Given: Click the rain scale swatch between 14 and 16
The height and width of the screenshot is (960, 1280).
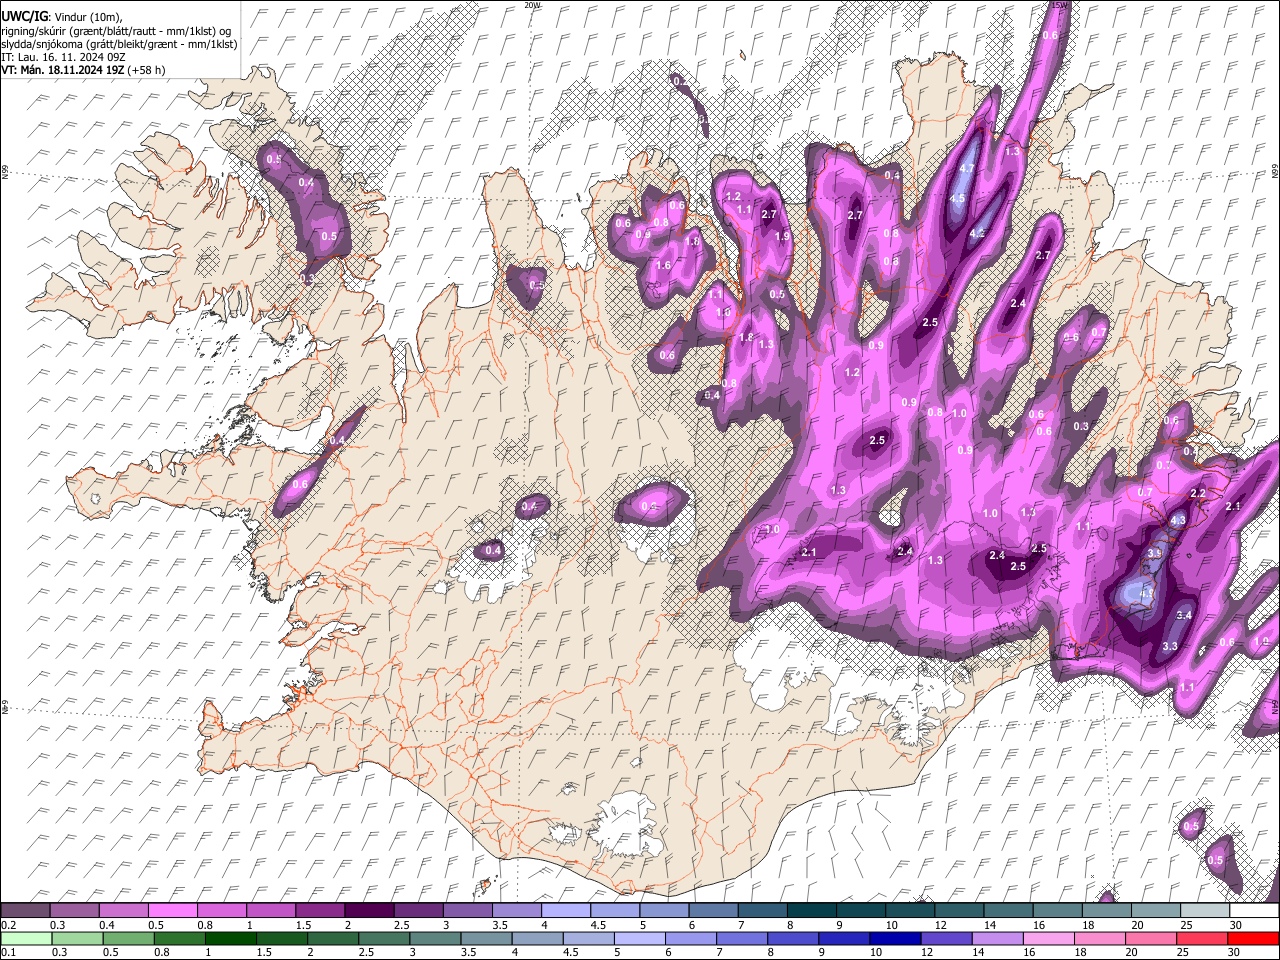Looking at the screenshot, I should [x=1000, y=938].
